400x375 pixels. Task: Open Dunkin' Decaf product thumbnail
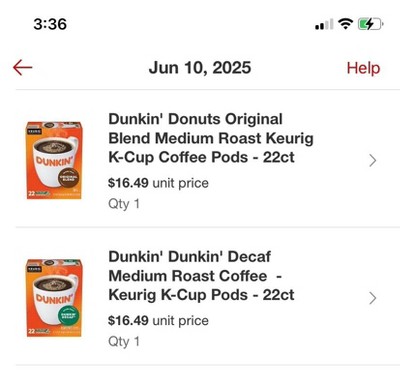point(54,298)
